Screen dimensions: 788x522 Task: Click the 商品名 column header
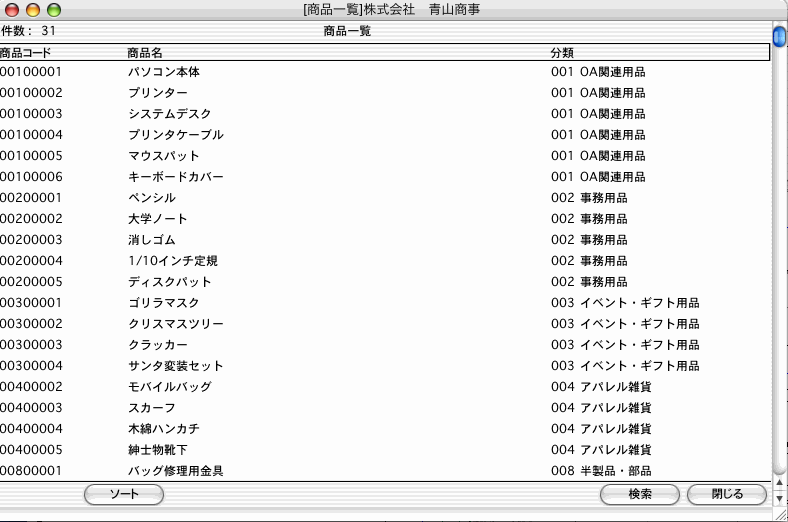(145, 52)
